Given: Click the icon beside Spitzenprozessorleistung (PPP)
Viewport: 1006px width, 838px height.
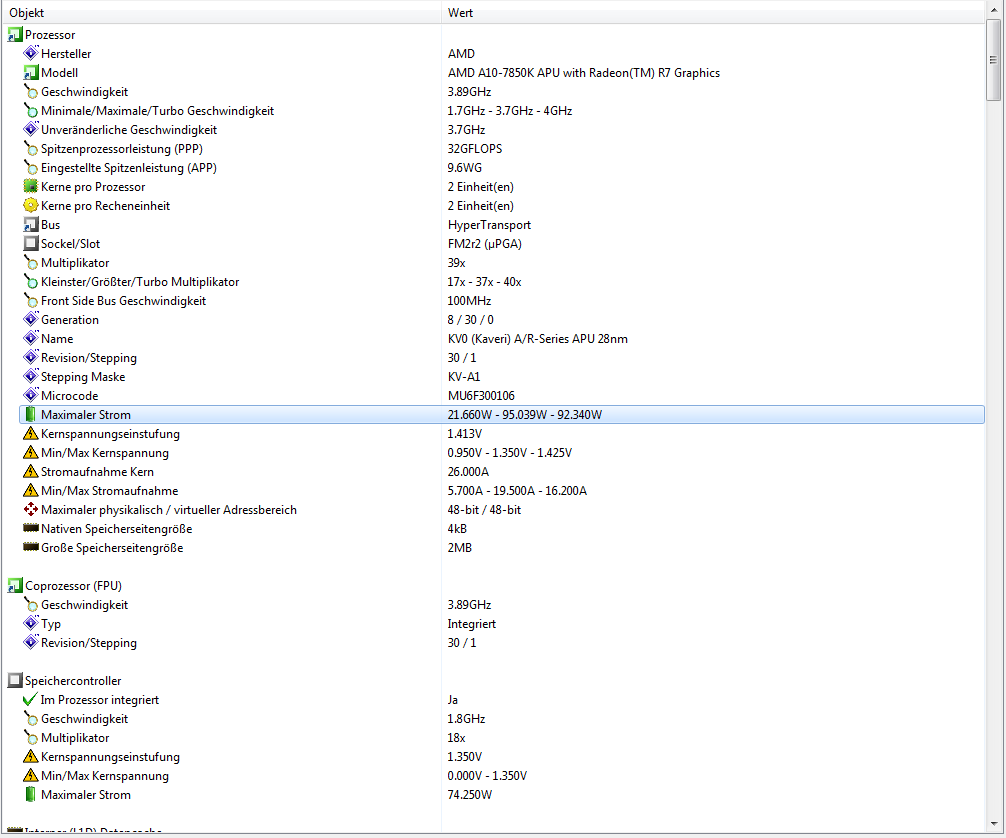Looking at the screenshot, I should (x=31, y=148).
